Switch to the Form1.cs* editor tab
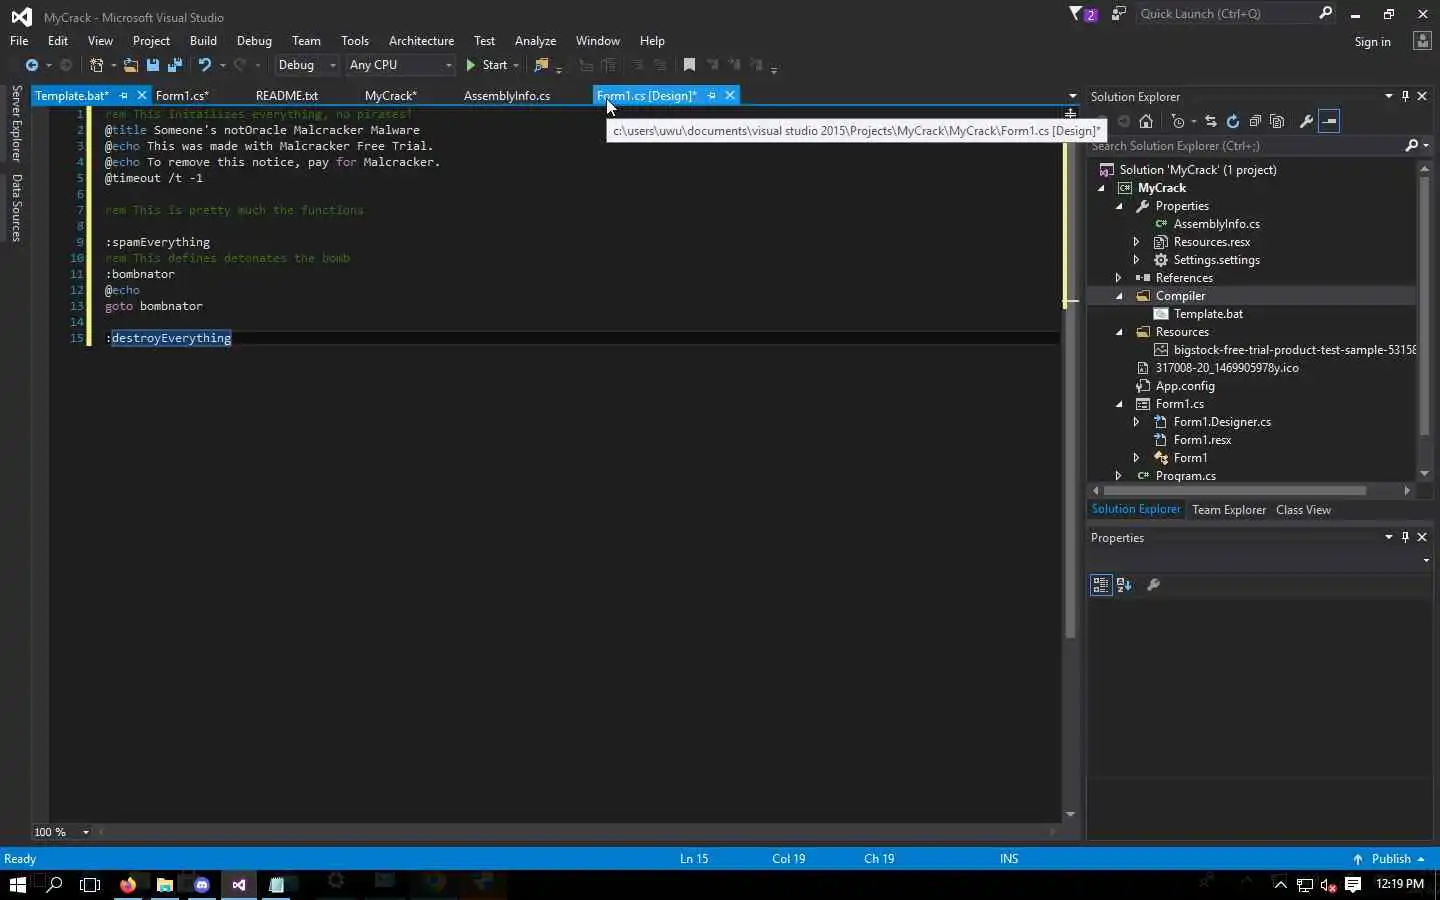Image resolution: width=1440 pixels, height=900 pixels. 182,96
